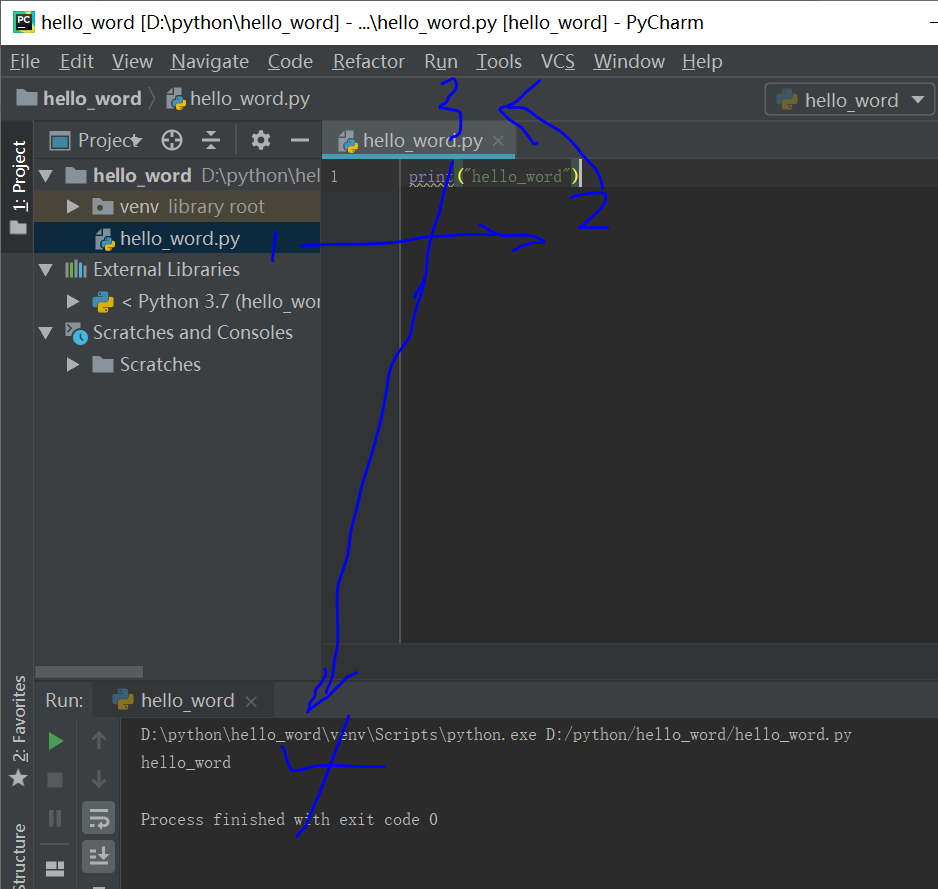This screenshot has height=889, width=938.
Task: Toggle soft-wrap in Run console
Action: point(99,818)
